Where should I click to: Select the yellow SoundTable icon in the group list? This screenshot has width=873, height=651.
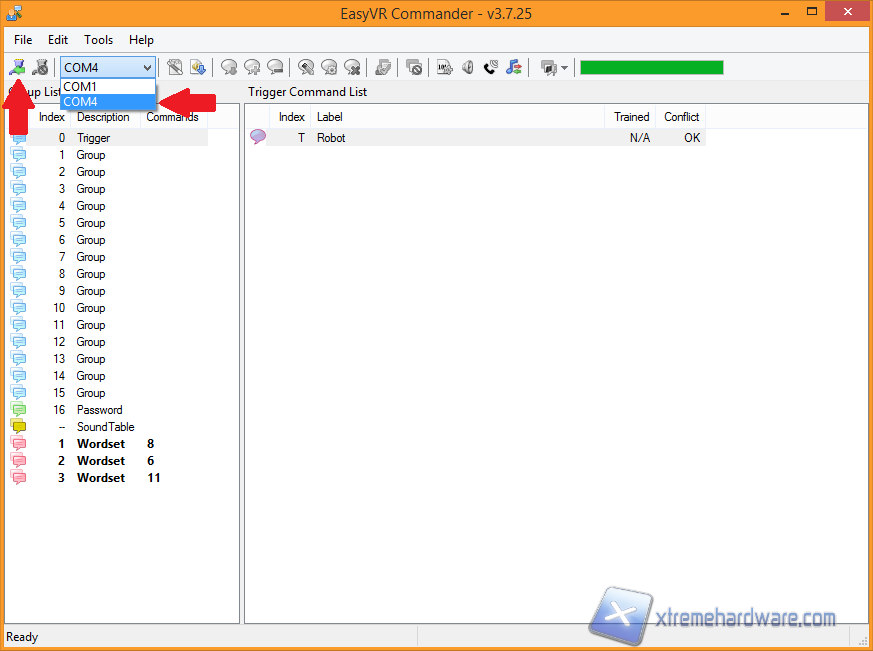(x=19, y=427)
